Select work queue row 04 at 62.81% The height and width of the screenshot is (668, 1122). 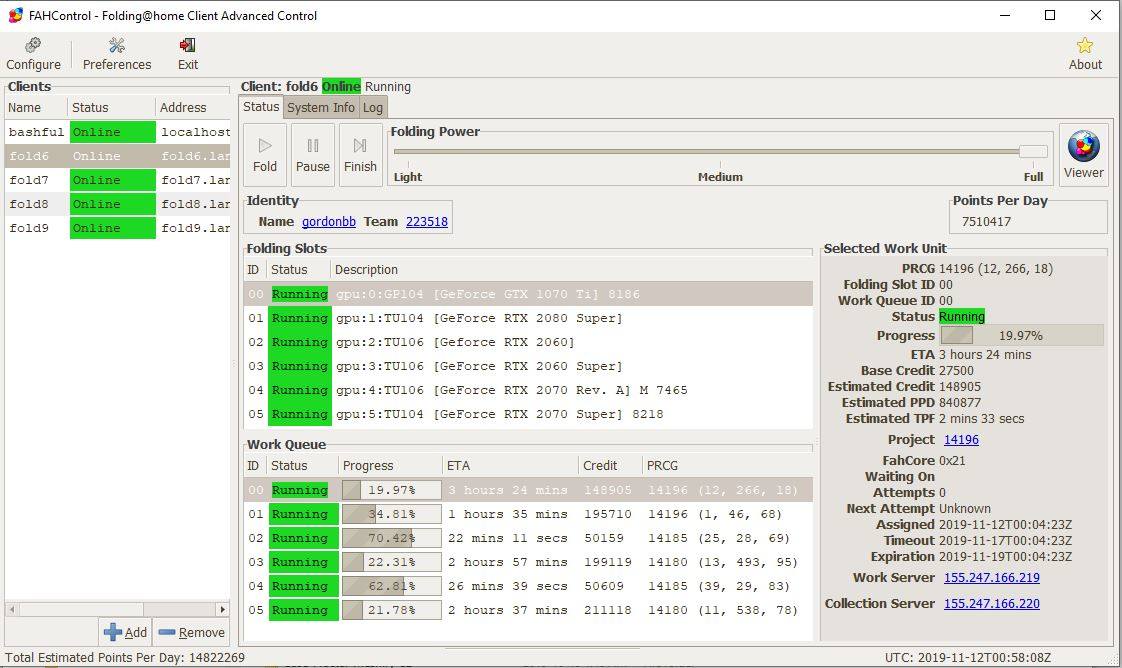pos(528,586)
